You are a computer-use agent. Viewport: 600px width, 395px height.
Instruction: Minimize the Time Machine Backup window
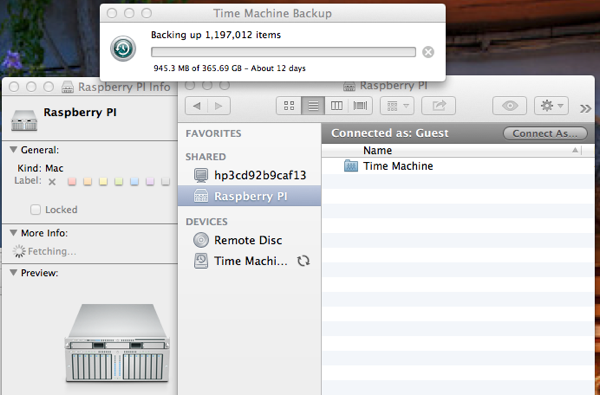click(x=129, y=13)
